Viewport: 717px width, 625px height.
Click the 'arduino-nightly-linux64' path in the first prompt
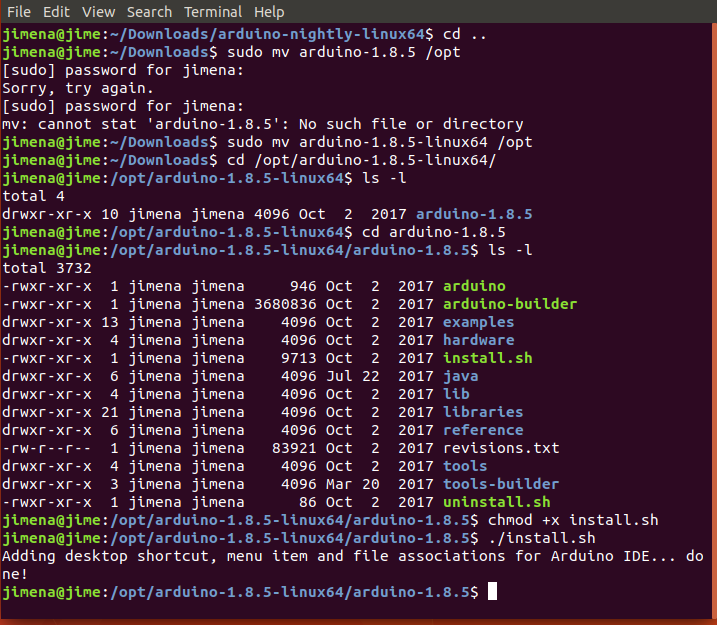(x=321, y=34)
